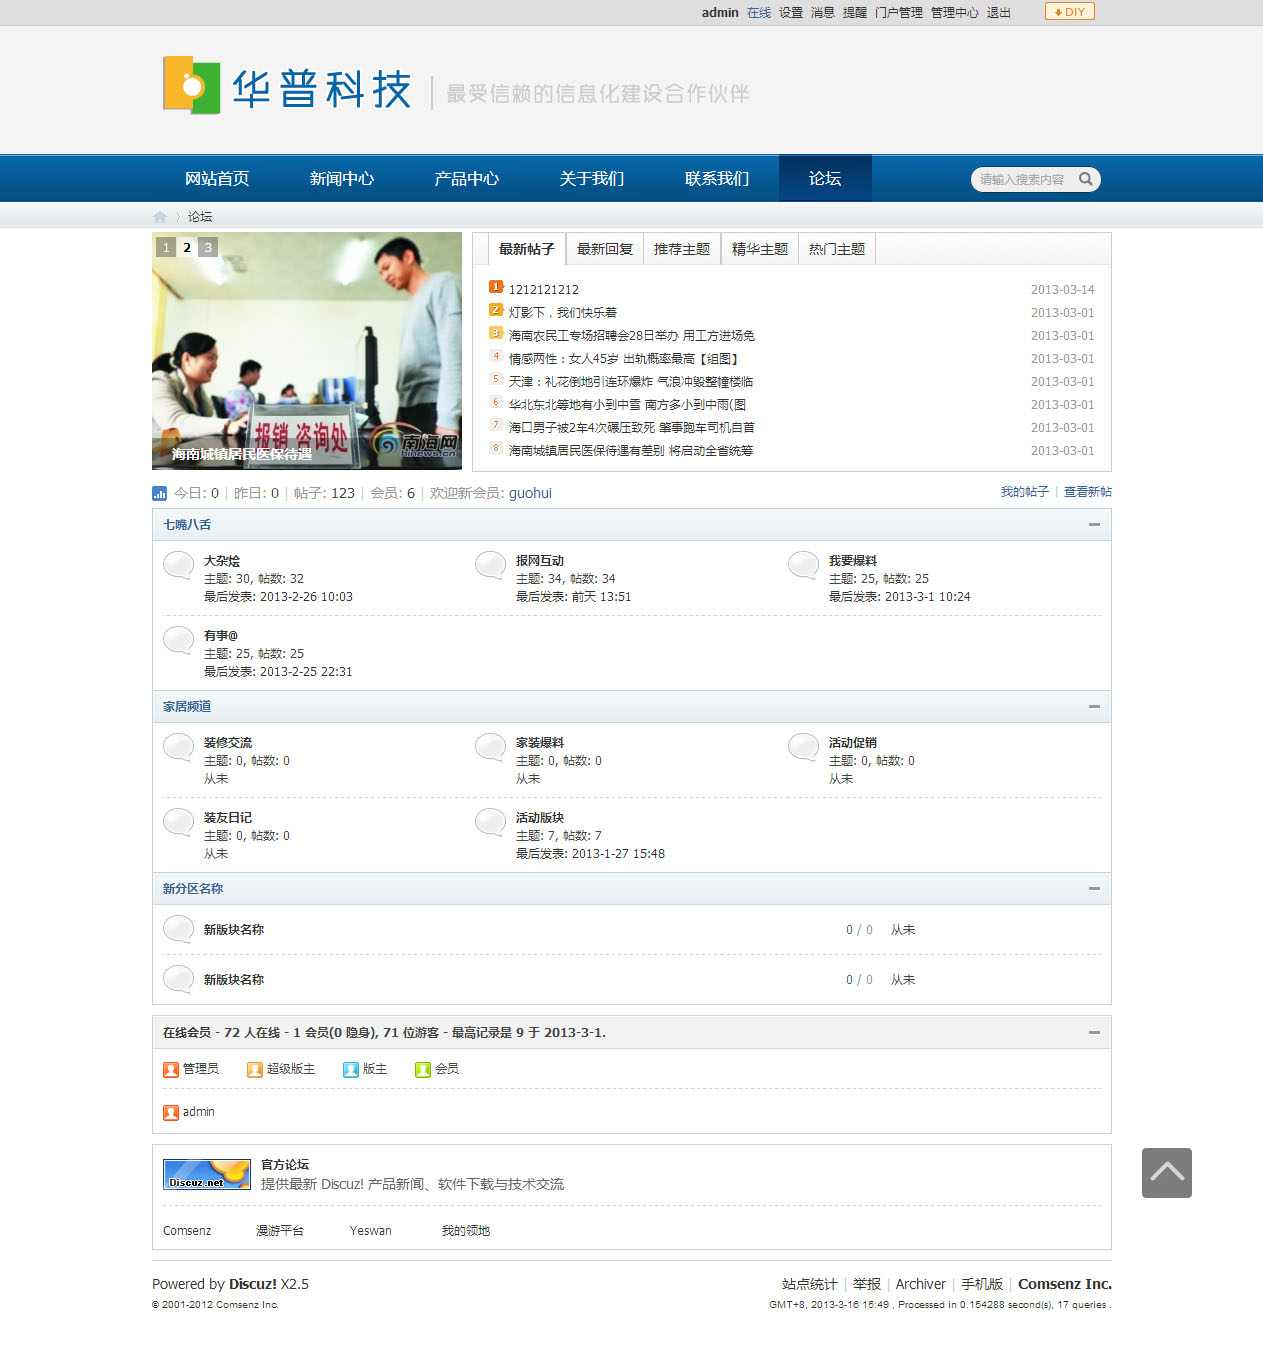Show slide 1 of the image slideshow
Image resolution: width=1263 pixels, height=1364 pixels.
pos(166,247)
